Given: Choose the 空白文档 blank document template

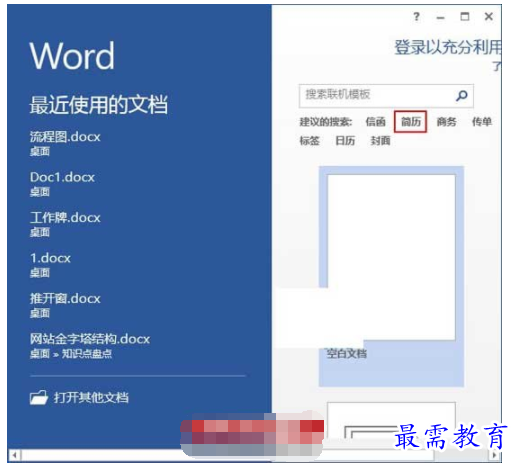Looking at the screenshot, I should point(391,276).
